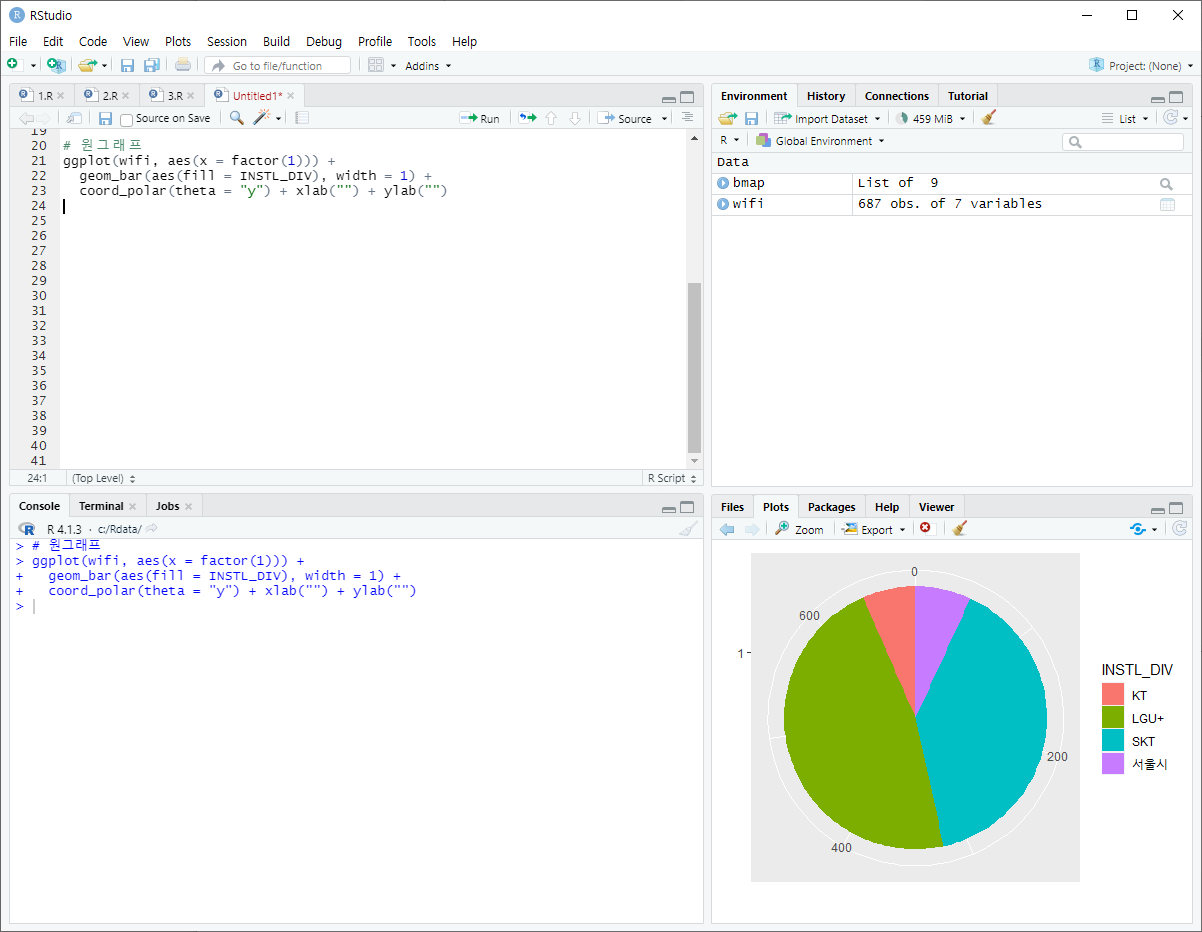Run the current line with Run button
The image size is (1202, 932).
[x=480, y=118]
